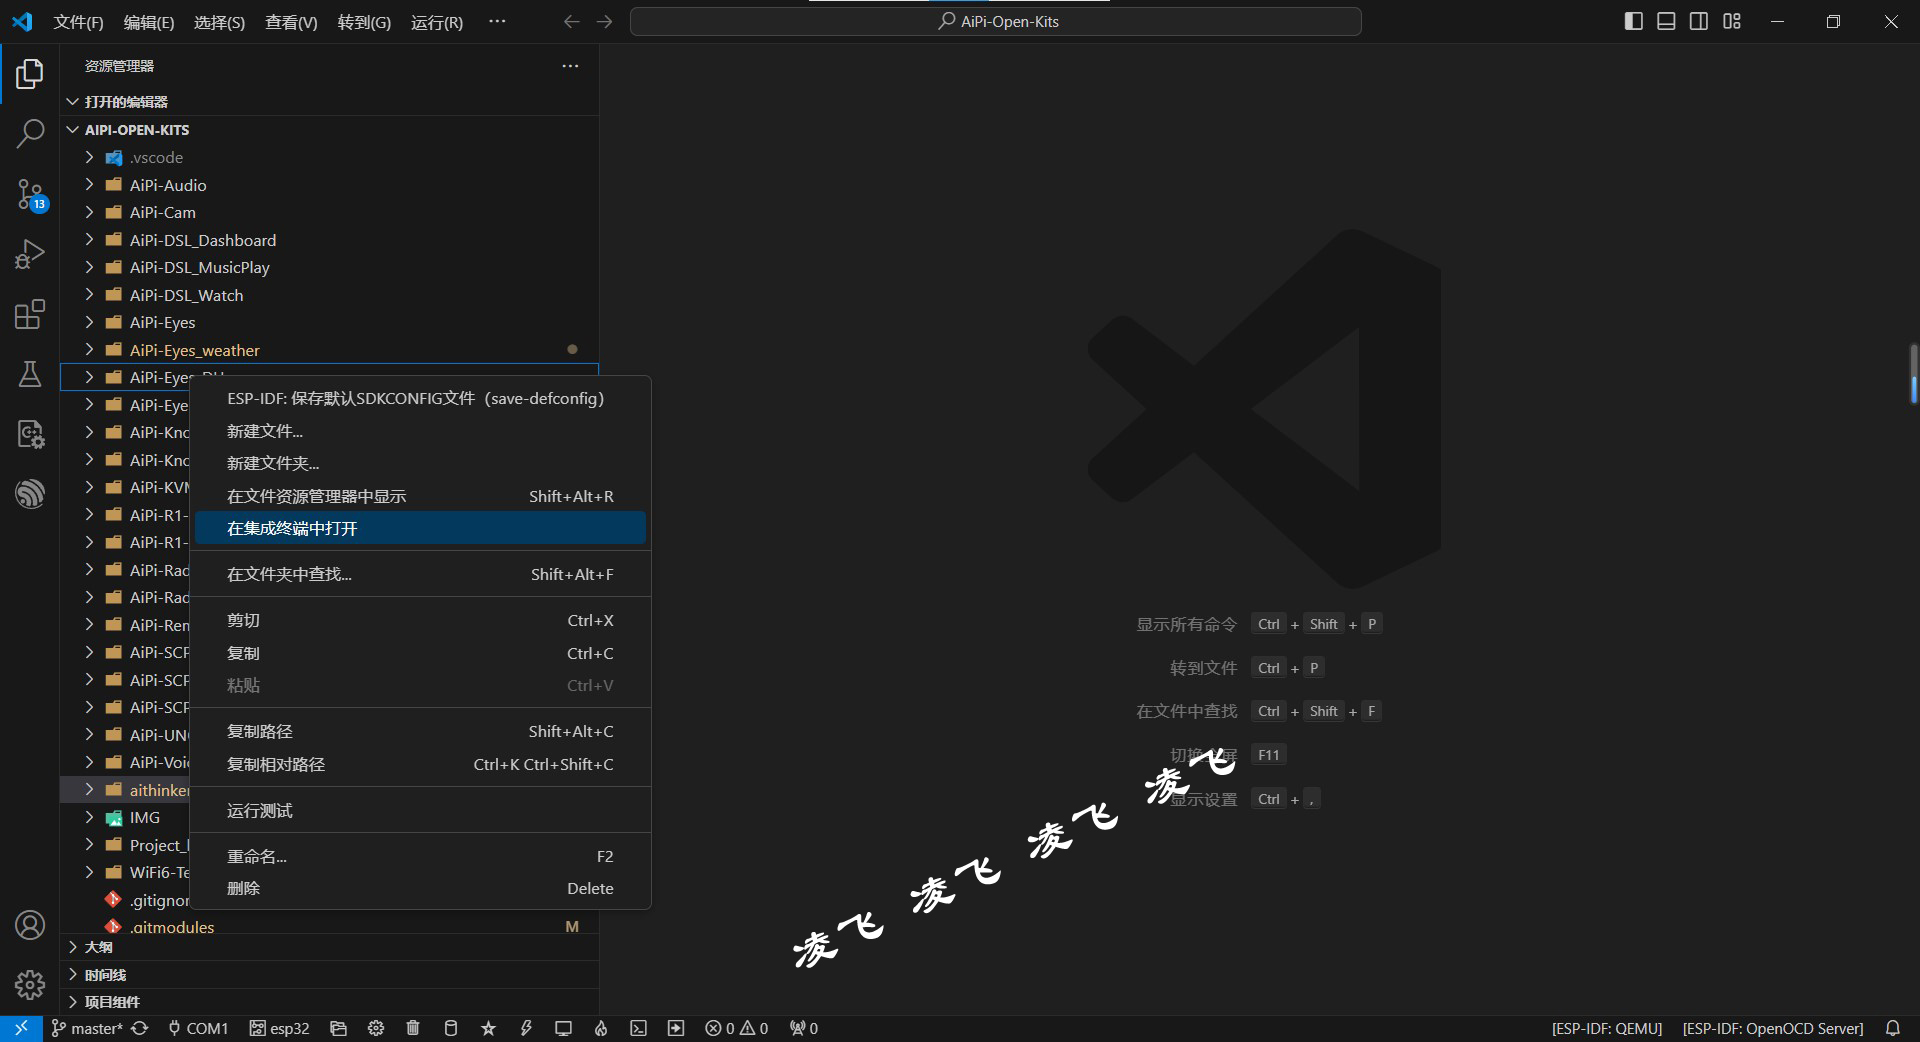Open the Accounts icon
The image size is (1920, 1042).
(x=30, y=925)
